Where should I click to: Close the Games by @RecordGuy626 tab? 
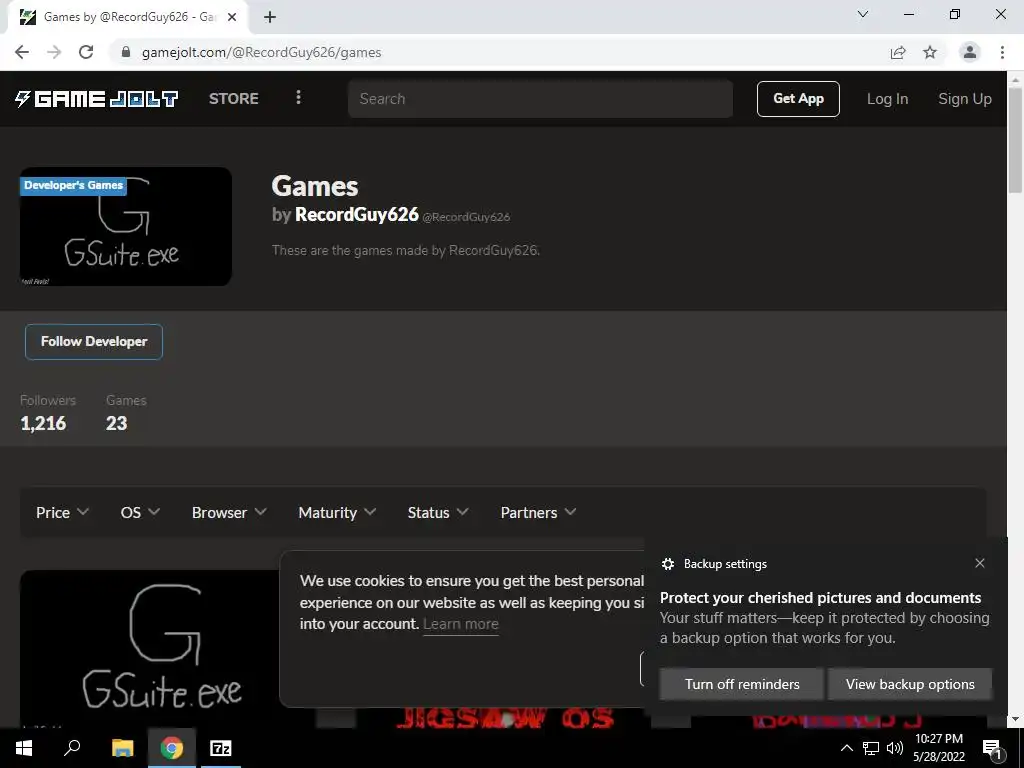click(x=232, y=17)
